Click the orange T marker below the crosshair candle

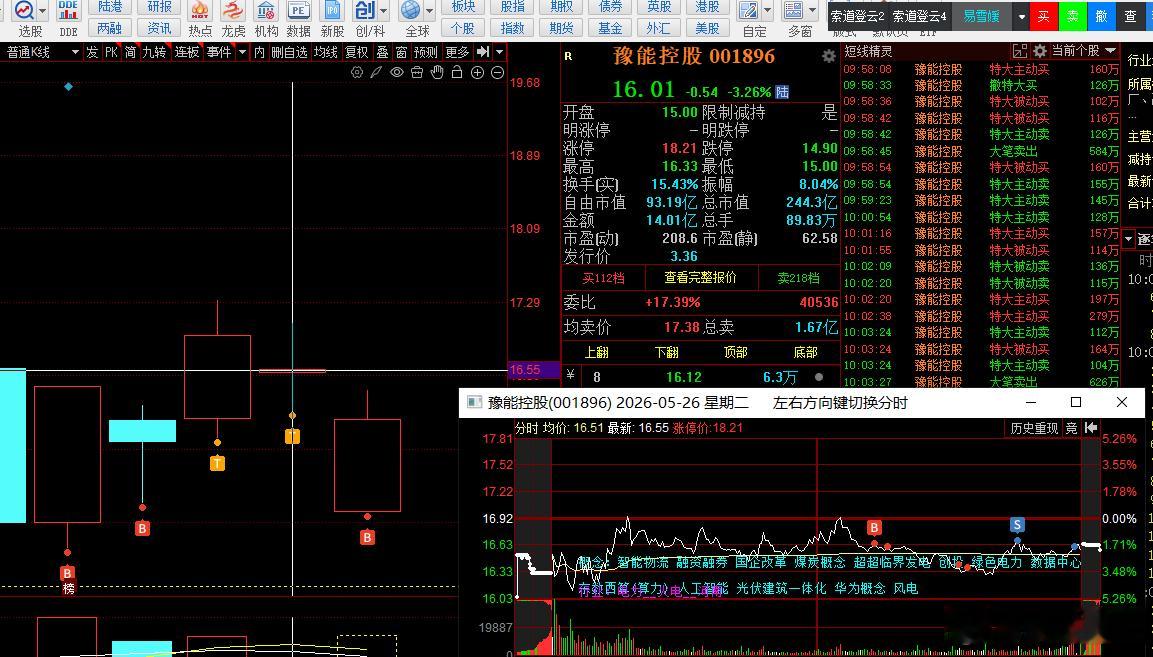point(292,436)
